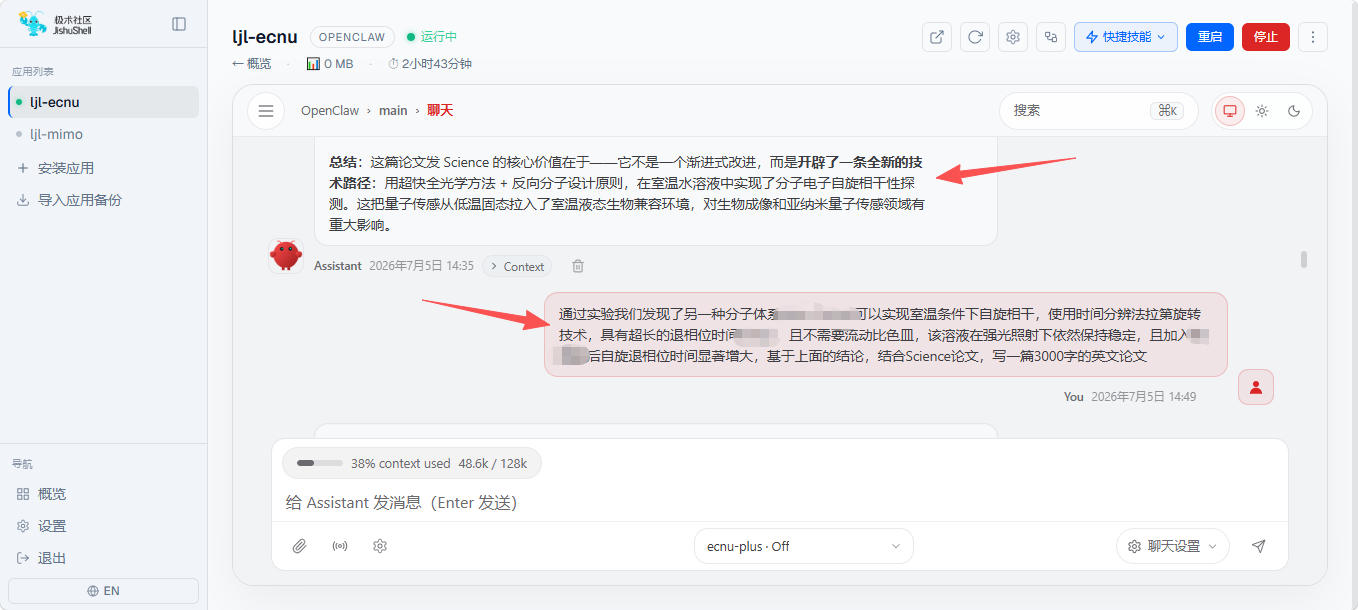Expand the Context section under the Assistant message
This screenshot has width=1358, height=610.
coord(517,266)
